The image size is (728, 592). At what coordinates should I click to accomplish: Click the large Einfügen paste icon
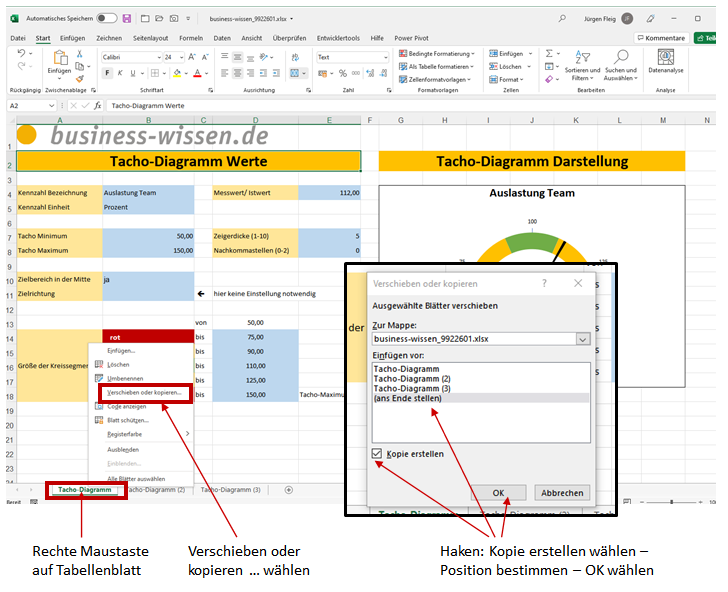[59, 58]
